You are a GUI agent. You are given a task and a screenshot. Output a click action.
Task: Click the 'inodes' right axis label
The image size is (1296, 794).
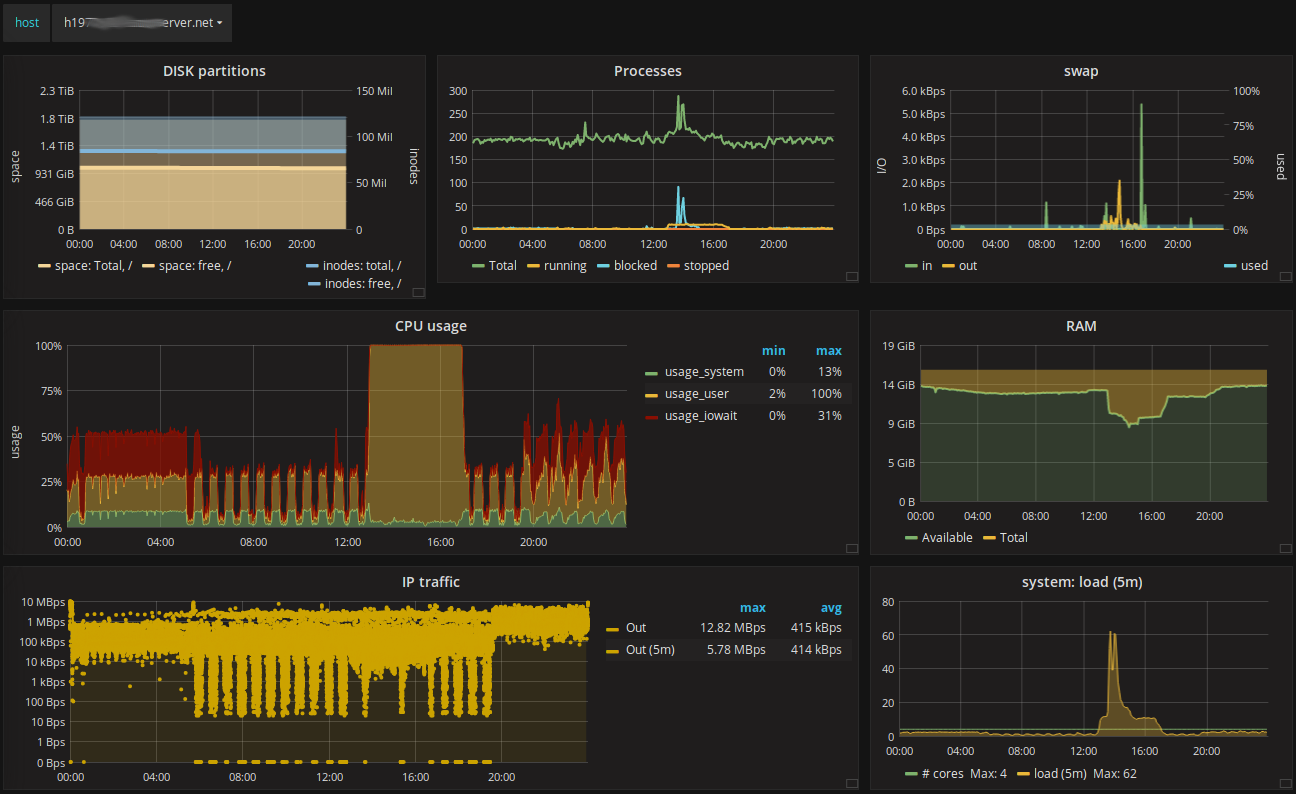(413, 166)
